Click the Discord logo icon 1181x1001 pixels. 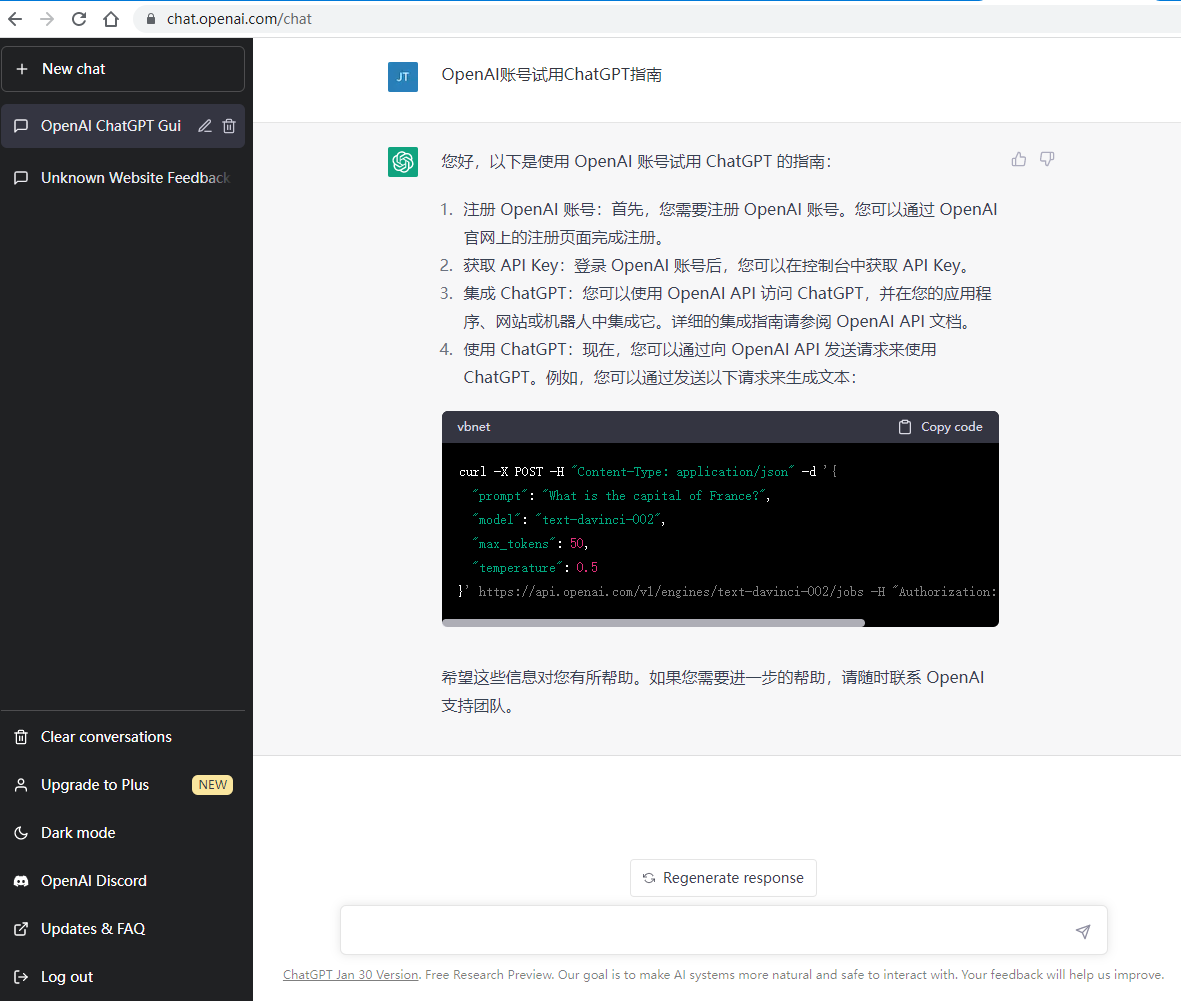pos(21,880)
